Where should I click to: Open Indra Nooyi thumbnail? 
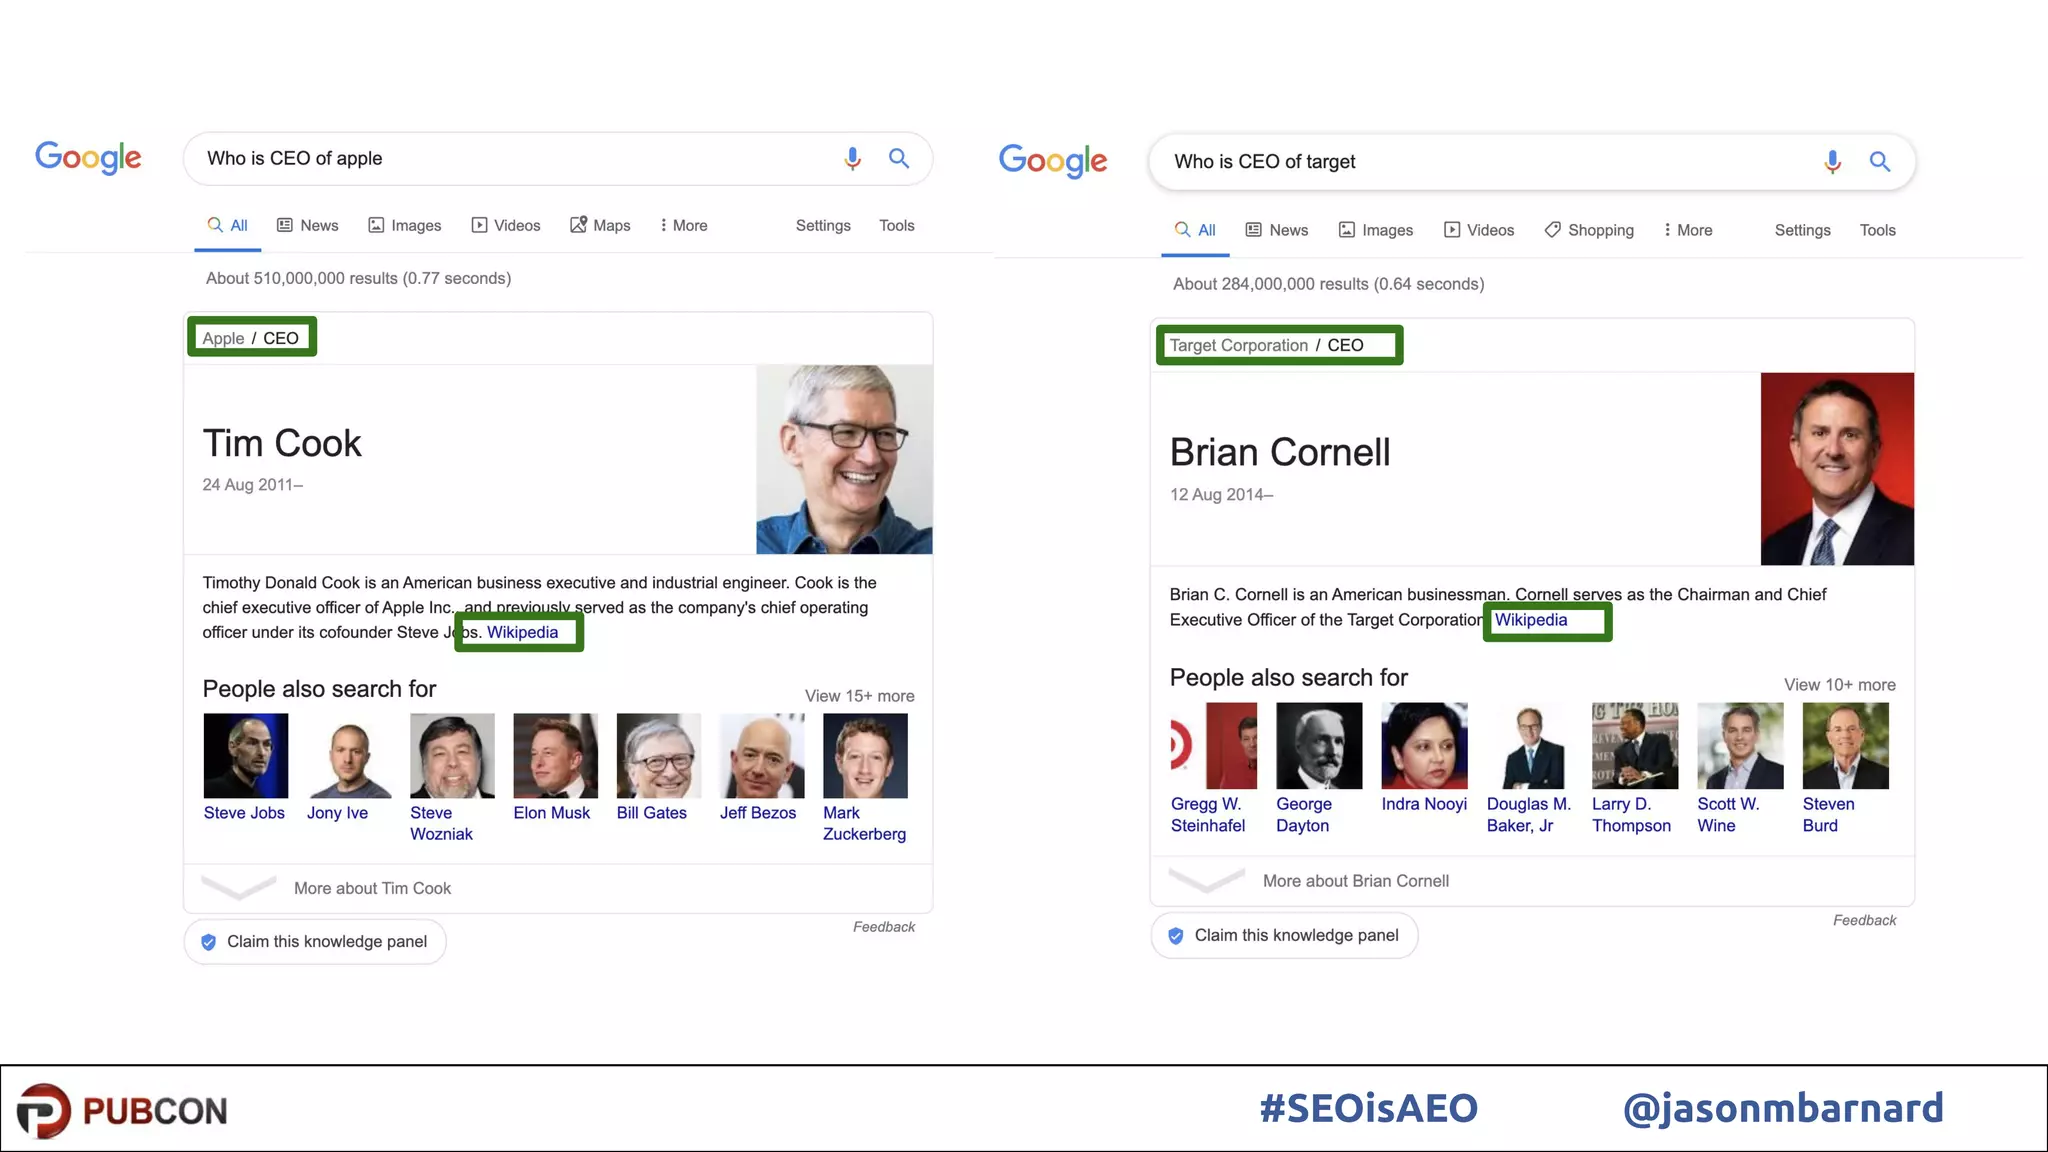click(1424, 746)
